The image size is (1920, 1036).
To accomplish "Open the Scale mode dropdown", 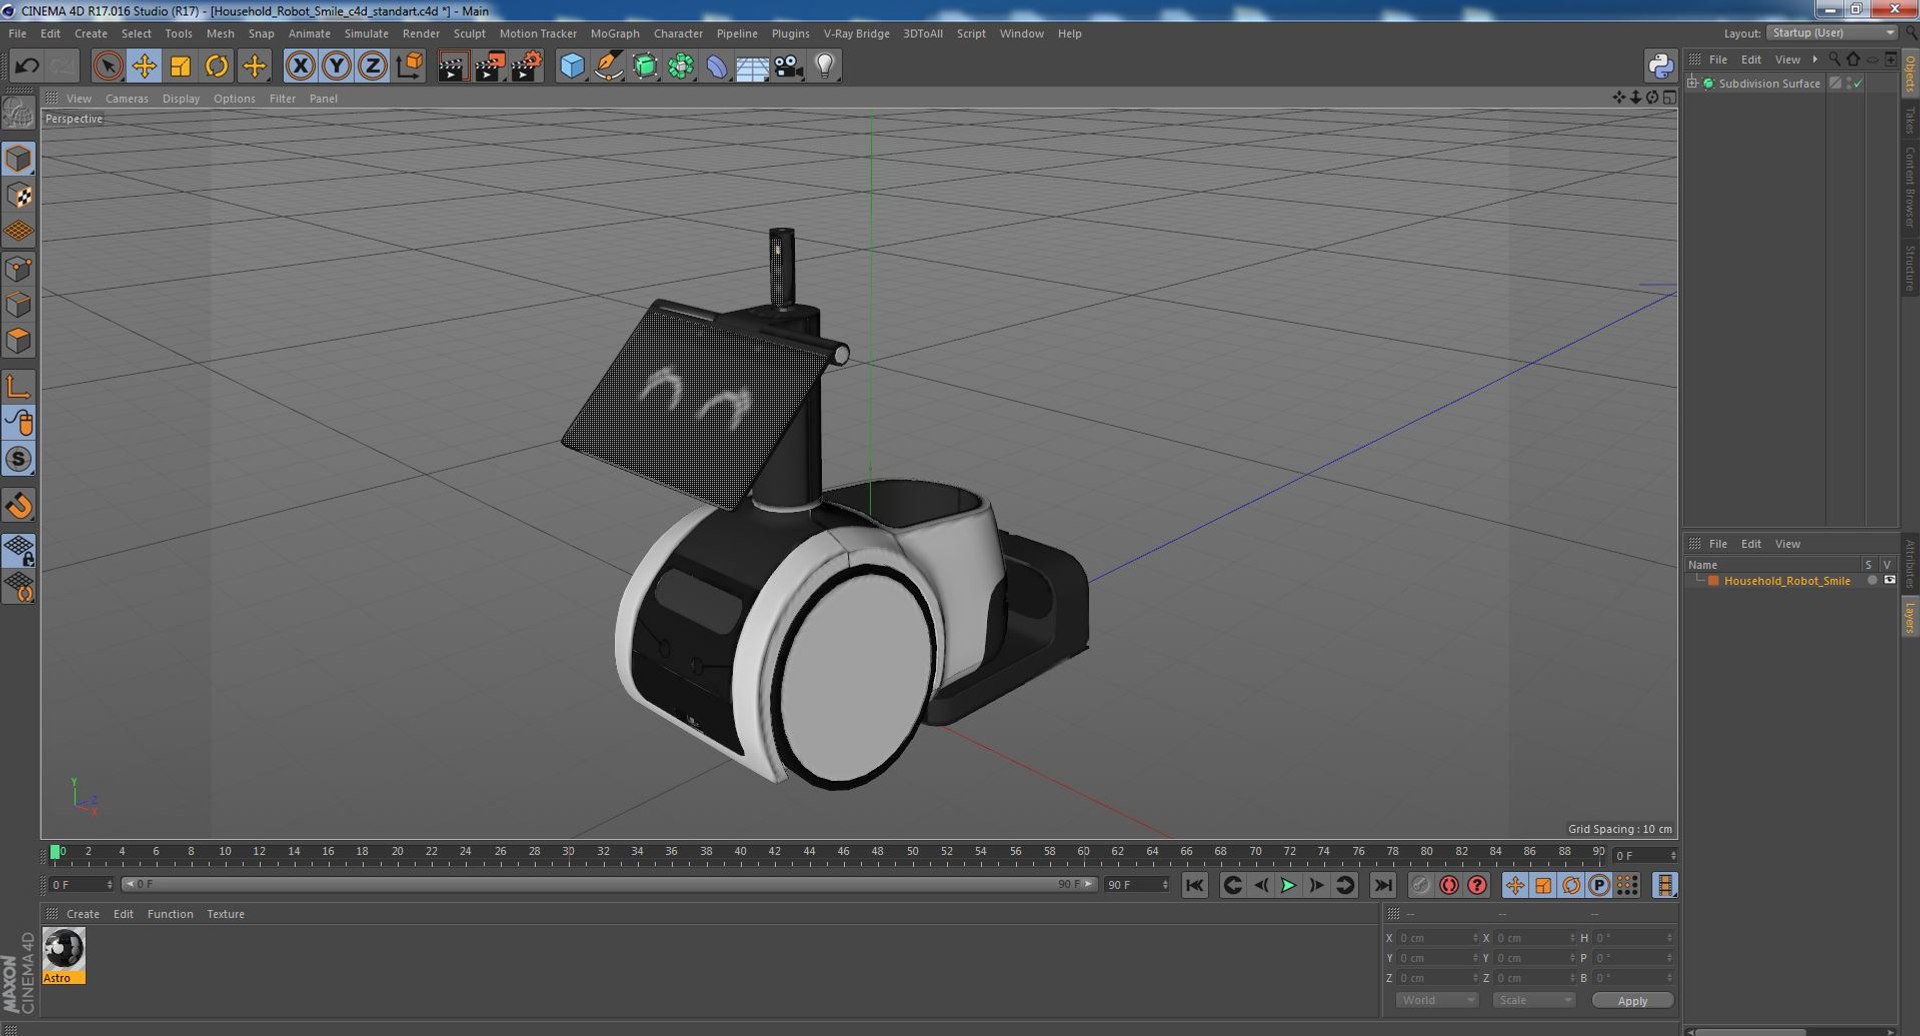I will (1533, 1000).
